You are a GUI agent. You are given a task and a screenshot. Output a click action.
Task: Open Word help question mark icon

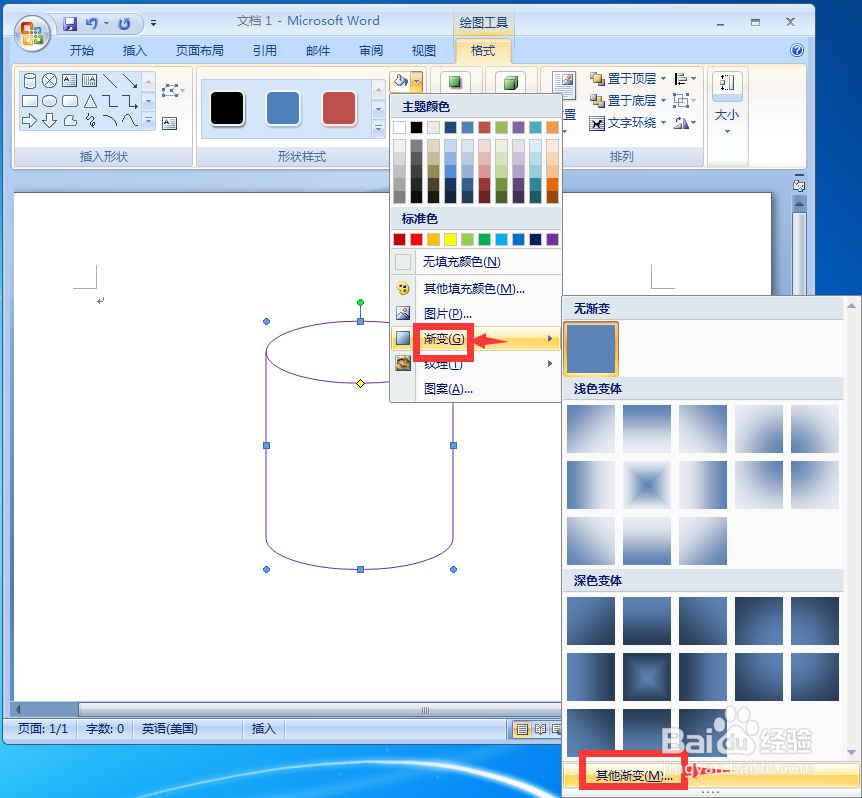797,51
